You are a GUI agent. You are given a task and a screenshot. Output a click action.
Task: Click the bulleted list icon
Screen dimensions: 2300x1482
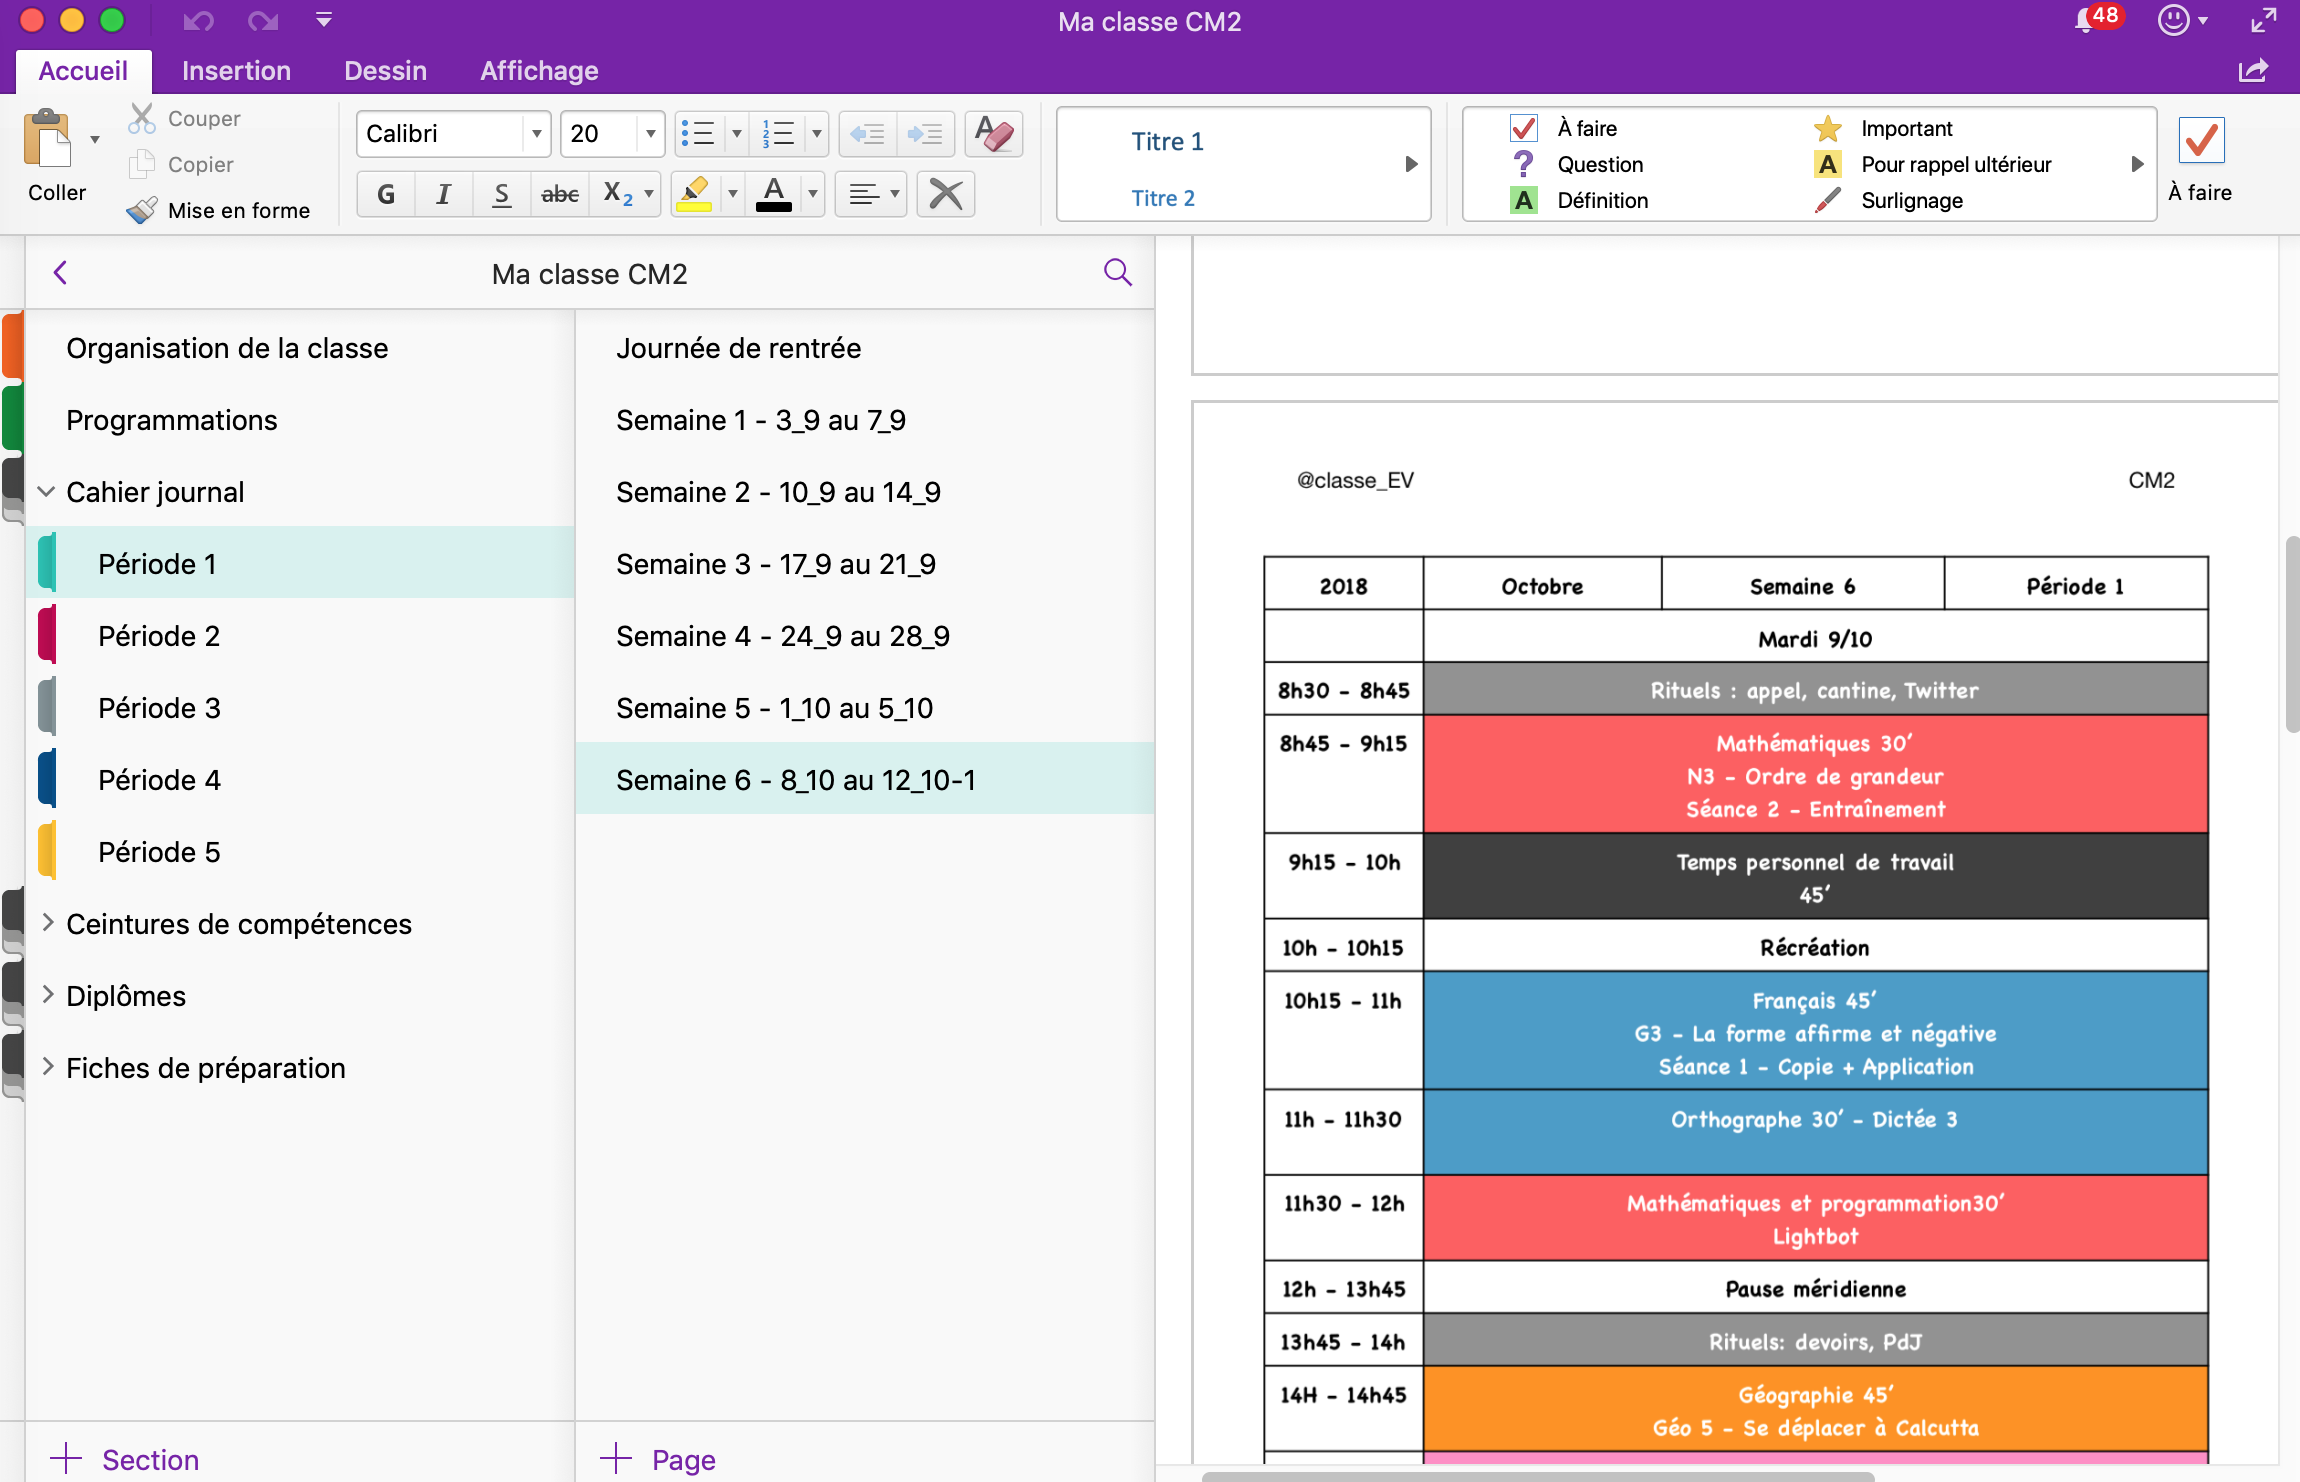697,134
